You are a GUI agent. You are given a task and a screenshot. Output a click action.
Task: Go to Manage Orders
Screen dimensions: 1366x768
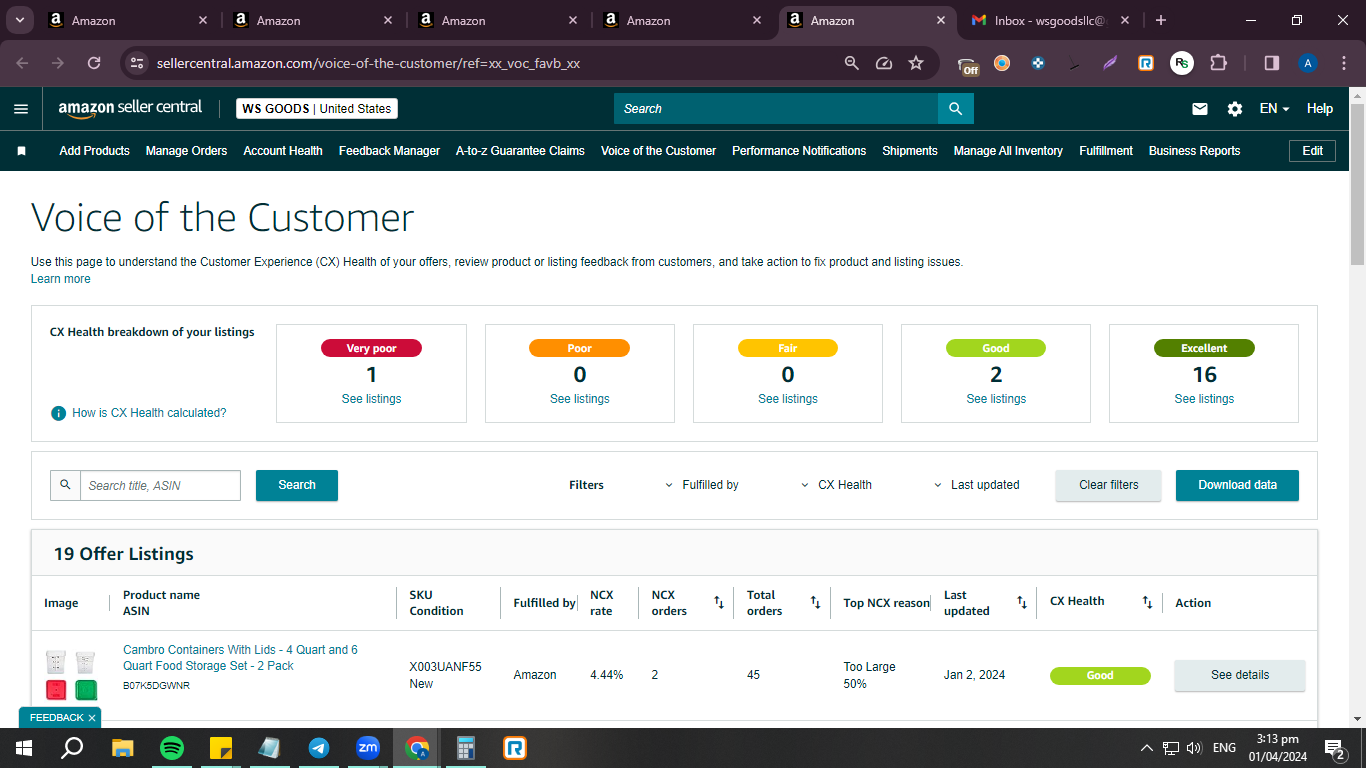(x=187, y=151)
